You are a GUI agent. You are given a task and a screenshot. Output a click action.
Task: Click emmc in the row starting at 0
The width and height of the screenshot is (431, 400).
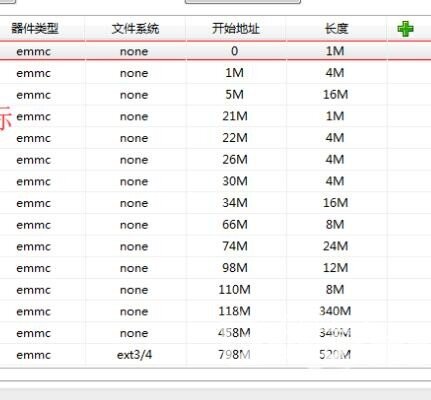(x=33, y=52)
